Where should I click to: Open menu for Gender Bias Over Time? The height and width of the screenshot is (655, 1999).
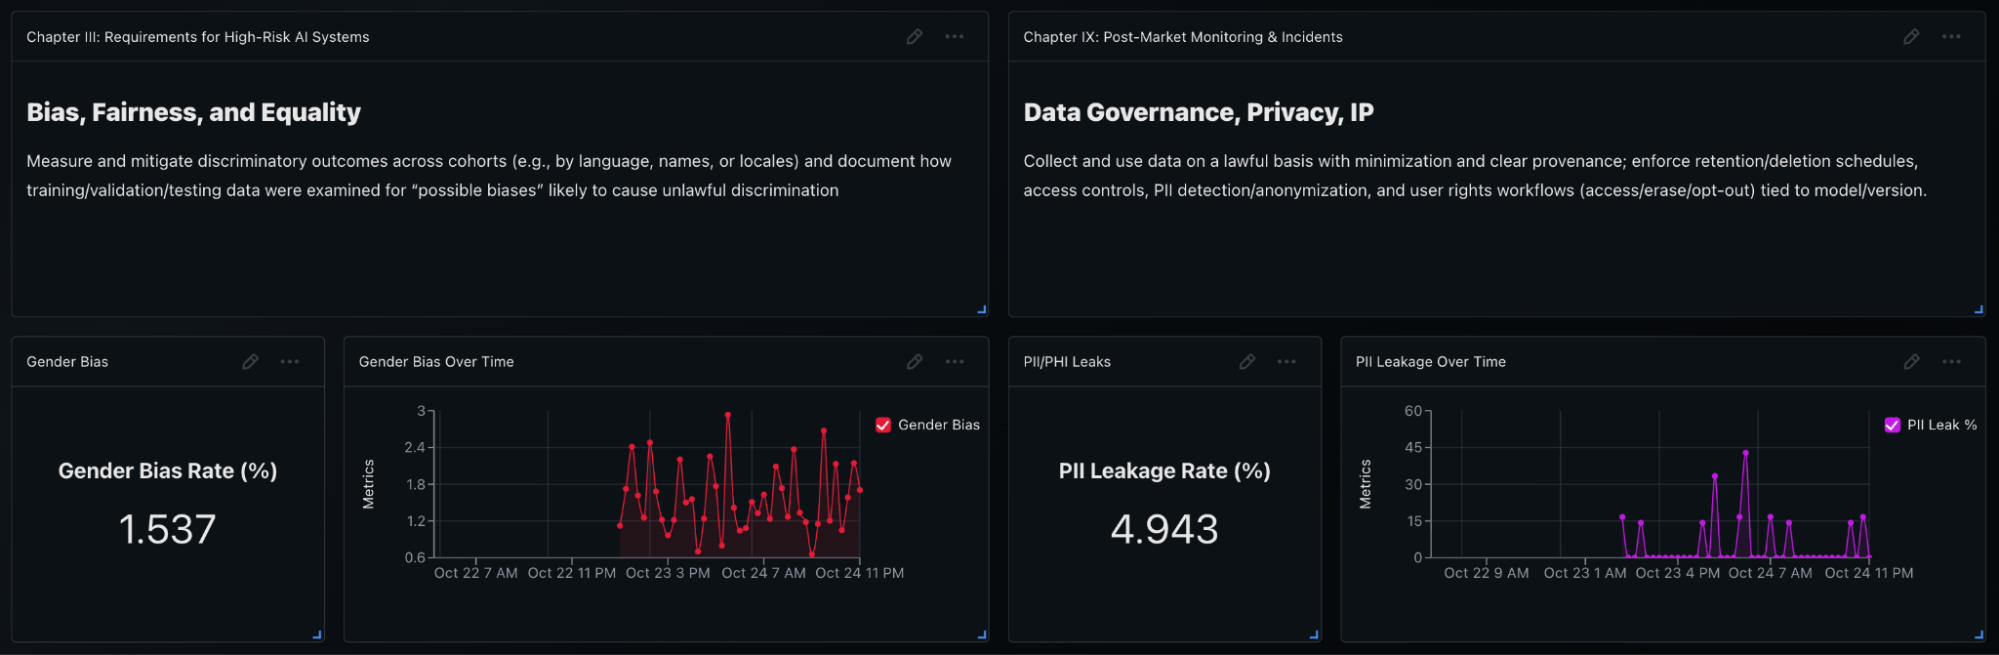(x=955, y=362)
